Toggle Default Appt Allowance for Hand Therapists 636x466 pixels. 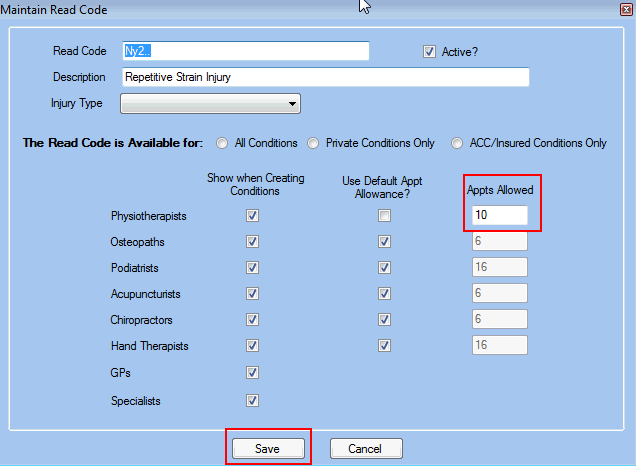tap(385, 346)
